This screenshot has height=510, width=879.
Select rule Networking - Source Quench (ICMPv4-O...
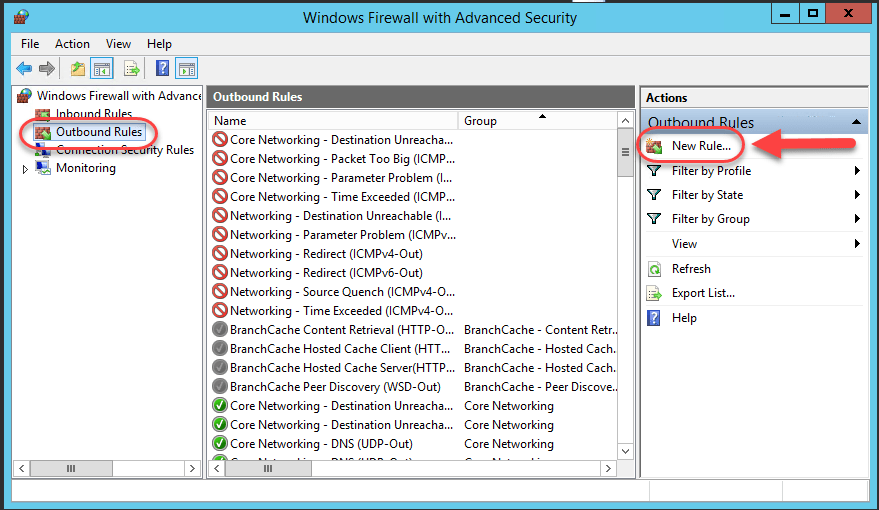342,292
